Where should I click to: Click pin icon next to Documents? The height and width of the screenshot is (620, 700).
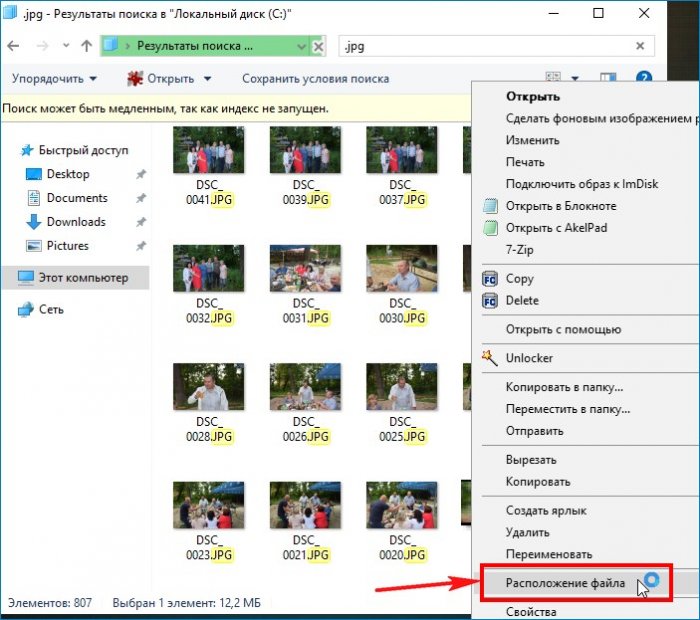[x=141, y=198]
